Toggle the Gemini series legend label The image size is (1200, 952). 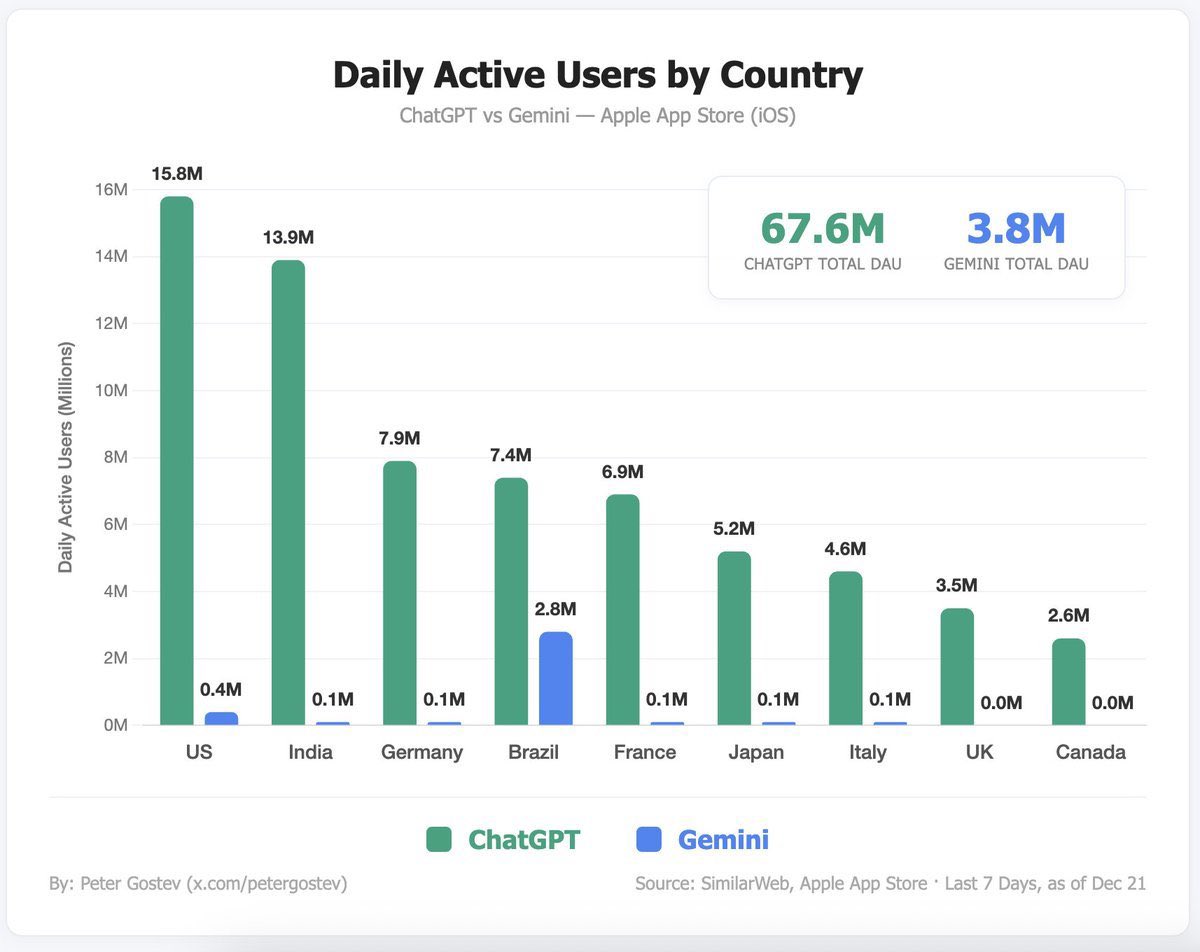(x=723, y=839)
